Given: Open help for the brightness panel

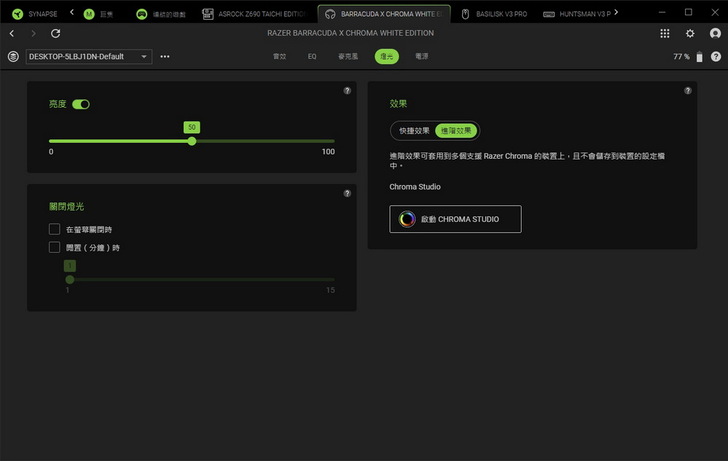Looking at the screenshot, I should [x=347, y=91].
